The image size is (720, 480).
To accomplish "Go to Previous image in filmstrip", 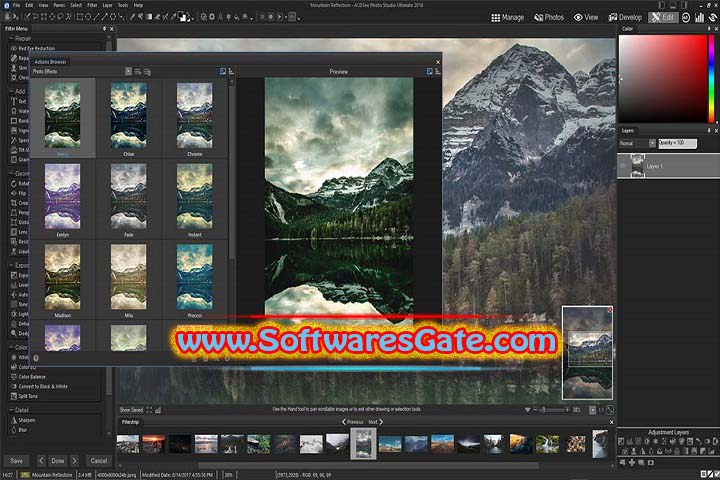I will pos(353,422).
